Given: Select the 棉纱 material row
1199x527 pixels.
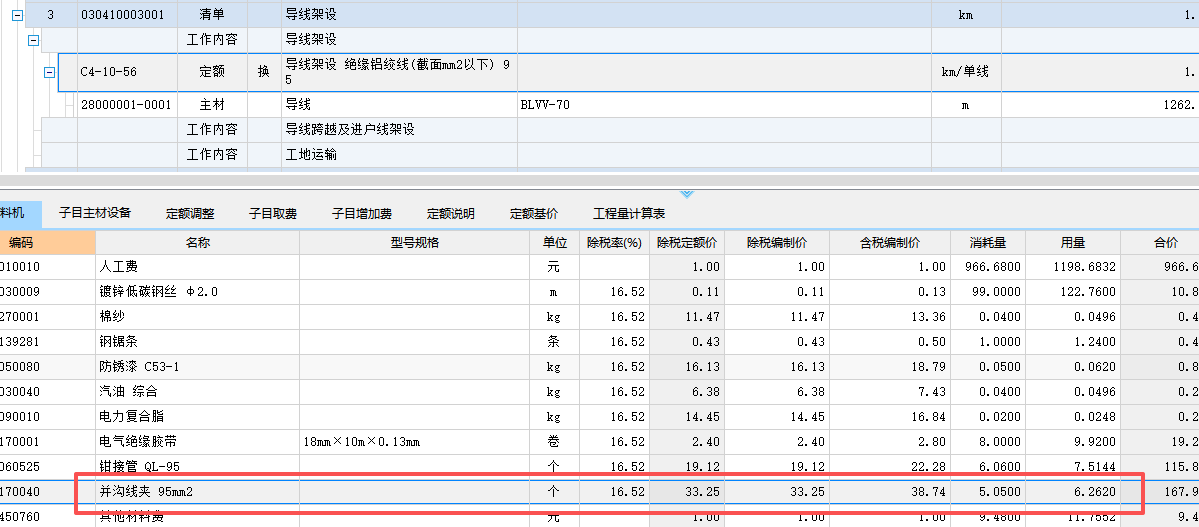Looking at the screenshot, I should pyautogui.click(x=599, y=317).
